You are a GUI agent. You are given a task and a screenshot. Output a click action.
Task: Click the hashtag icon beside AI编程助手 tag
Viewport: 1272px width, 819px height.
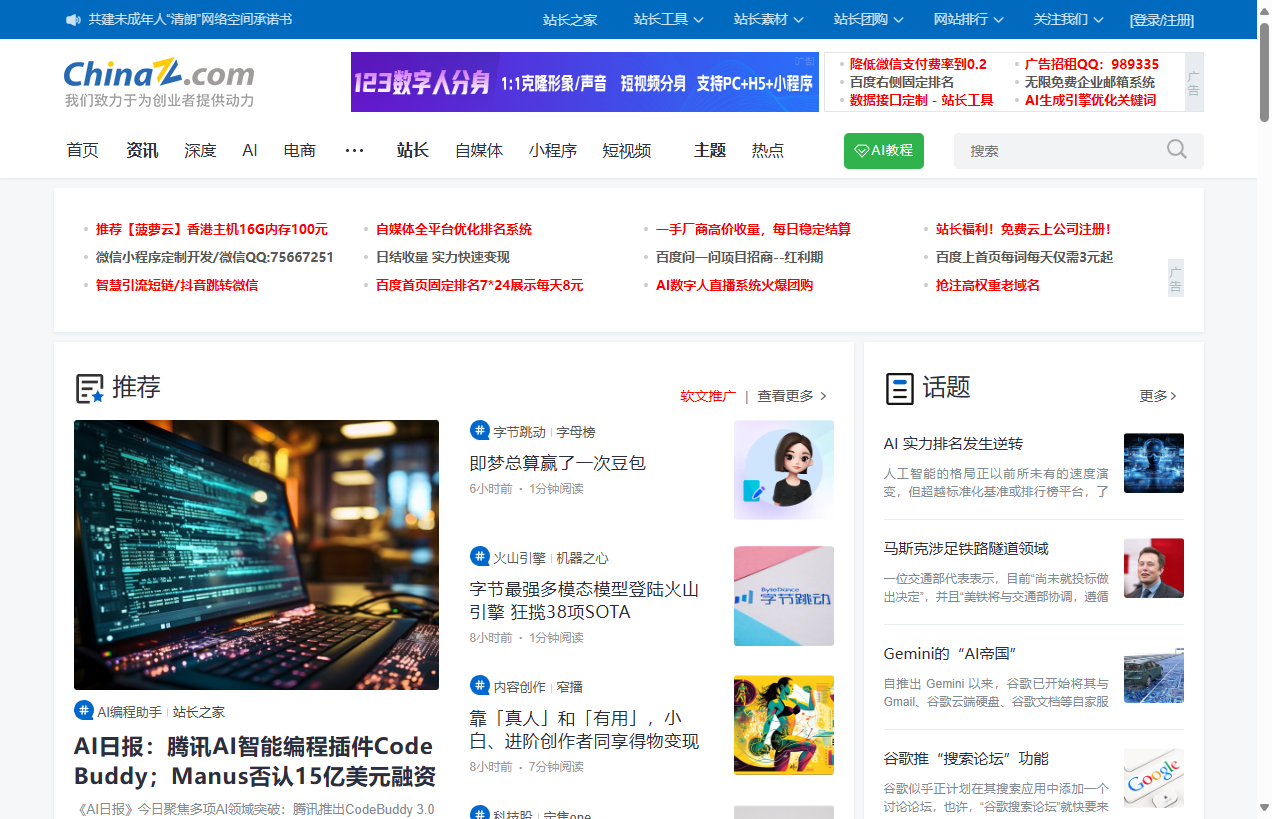[x=83, y=710]
